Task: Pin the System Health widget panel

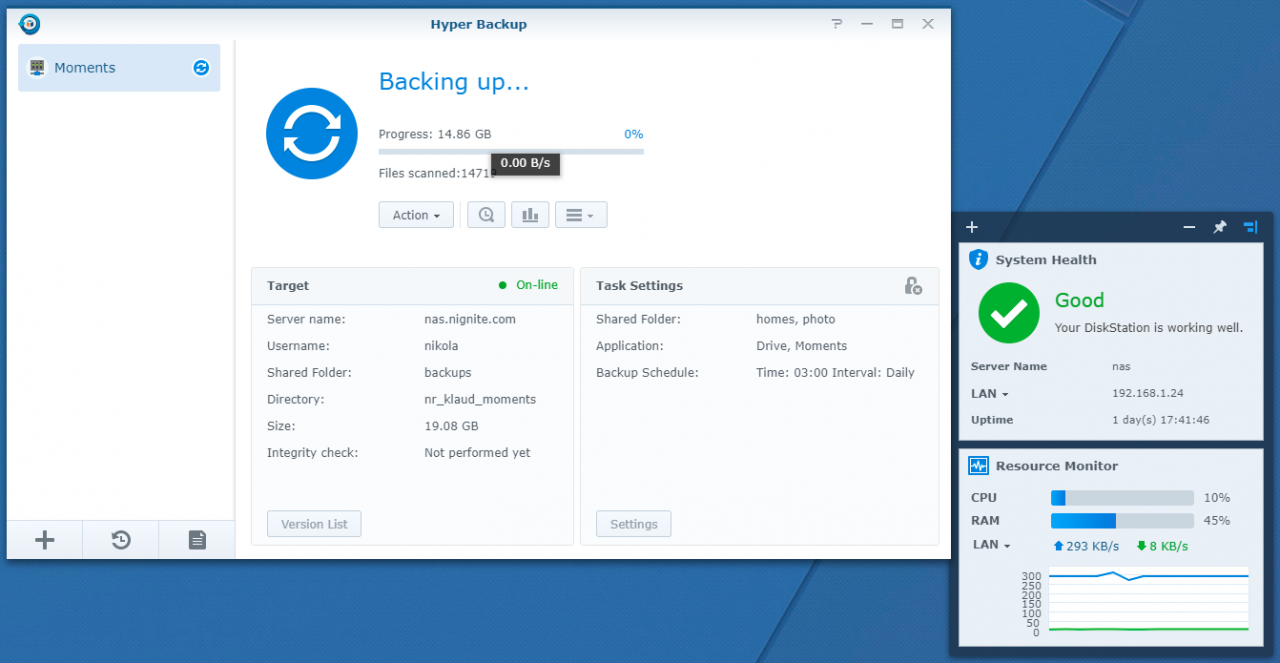Action: click(x=1219, y=227)
